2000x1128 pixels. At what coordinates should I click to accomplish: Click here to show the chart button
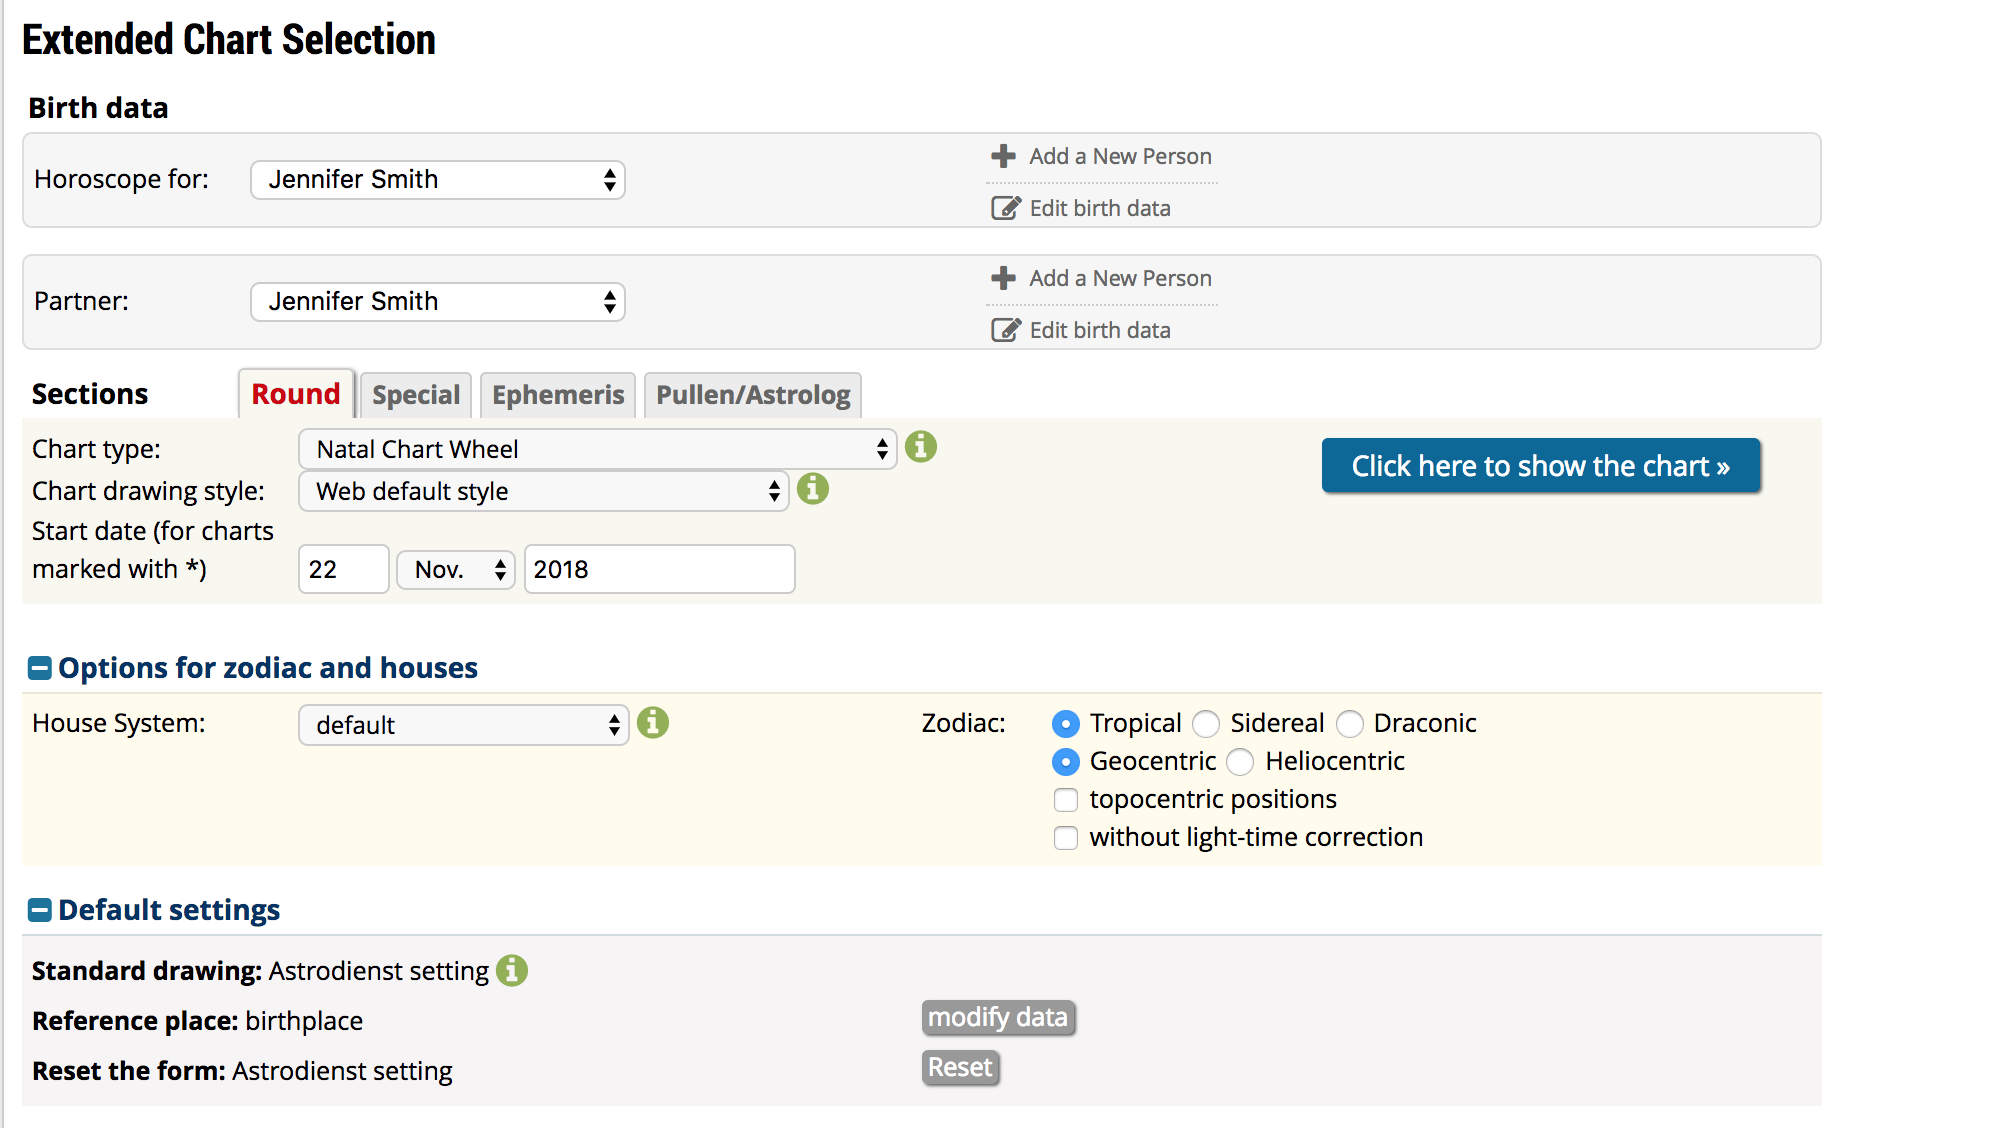[1540, 464]
